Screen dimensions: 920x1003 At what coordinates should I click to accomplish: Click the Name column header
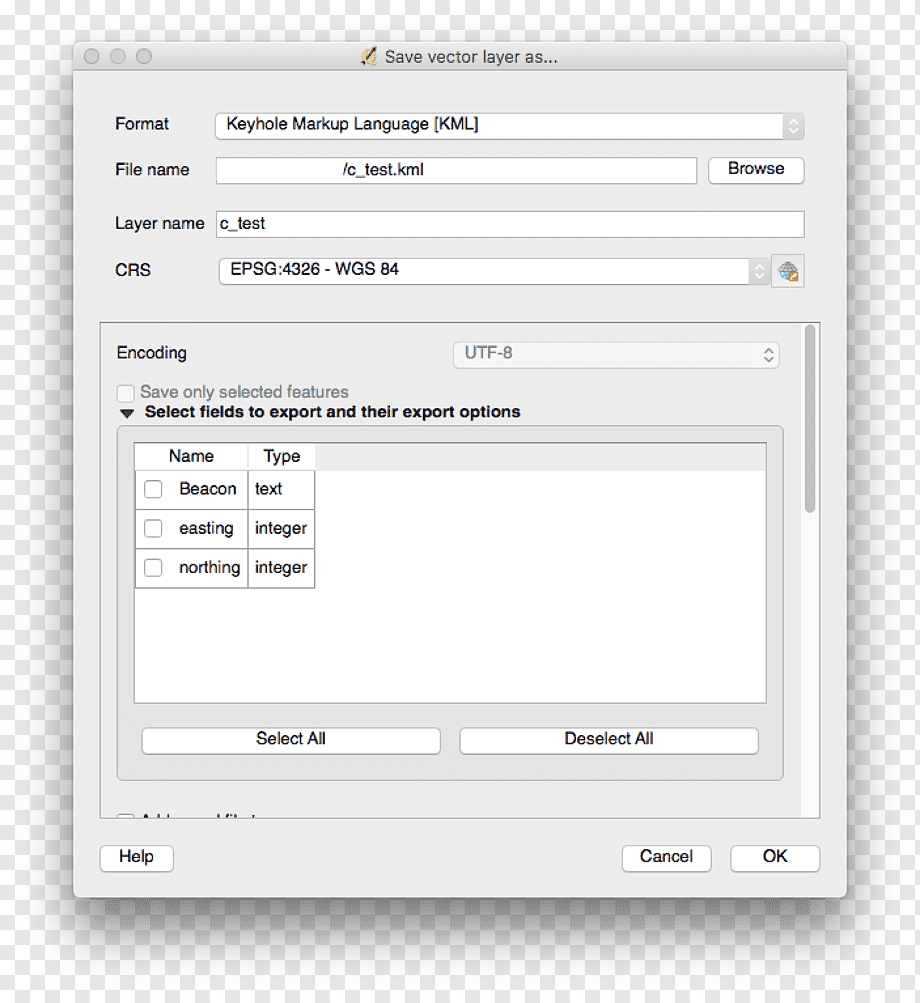point(191,457)
